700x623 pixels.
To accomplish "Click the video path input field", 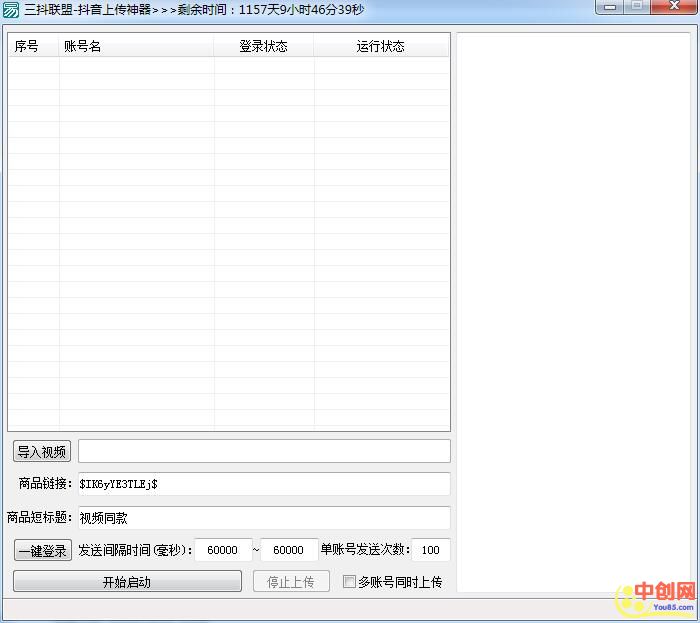I will pyautogui.click(x=264, y=451).
